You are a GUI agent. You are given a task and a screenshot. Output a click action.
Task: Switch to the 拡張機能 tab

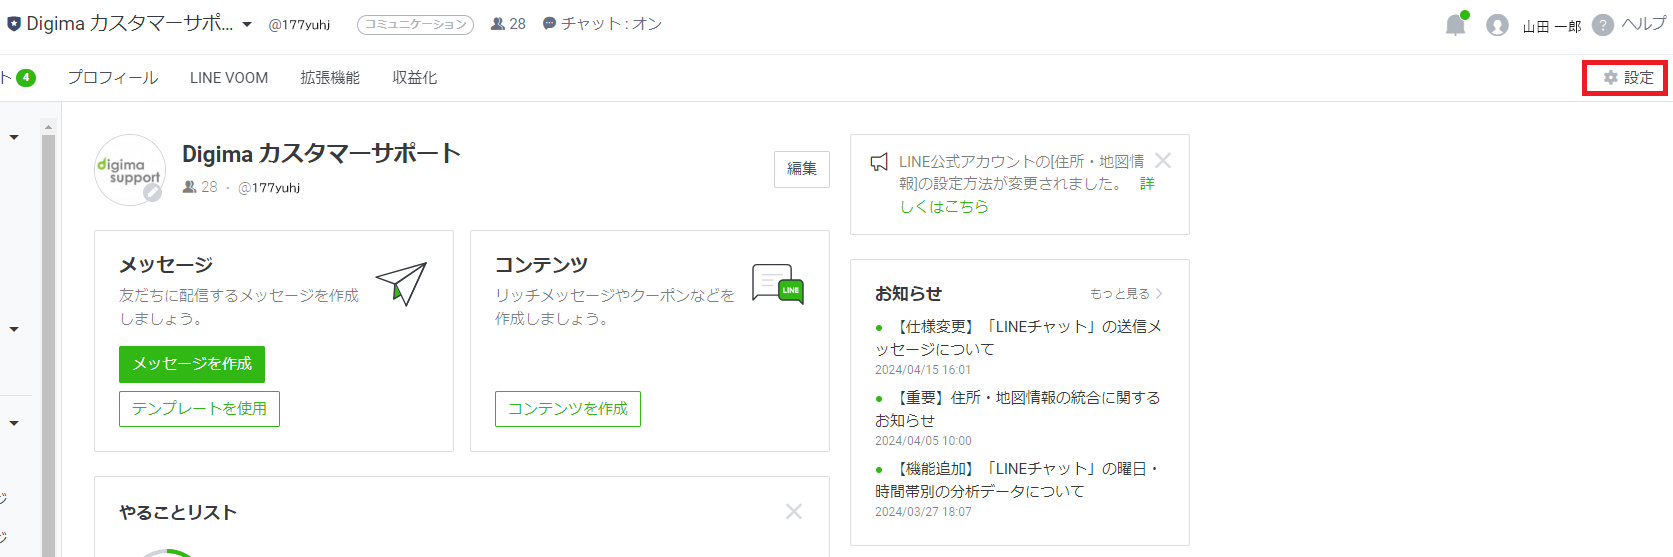330,77
